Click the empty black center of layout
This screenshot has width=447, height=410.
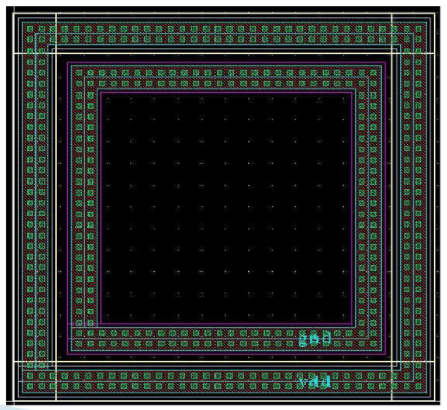click(x=226, y=208)
